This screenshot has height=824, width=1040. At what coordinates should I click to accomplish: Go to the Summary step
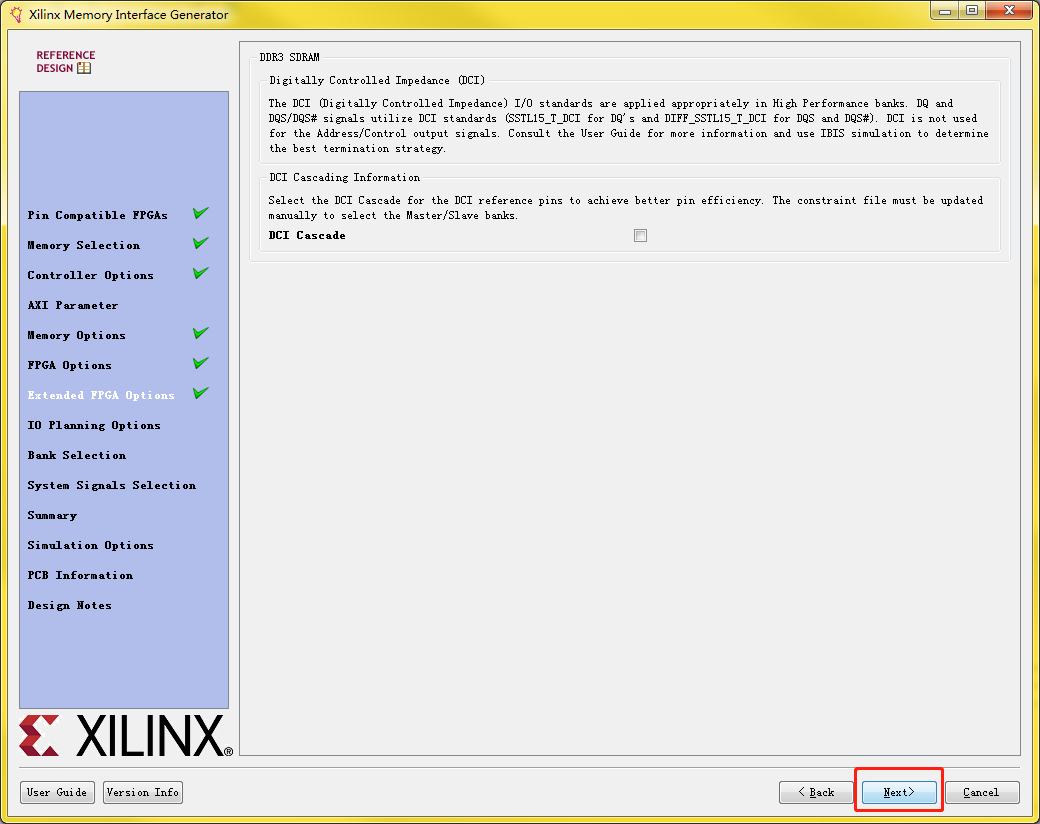(52, 515)
